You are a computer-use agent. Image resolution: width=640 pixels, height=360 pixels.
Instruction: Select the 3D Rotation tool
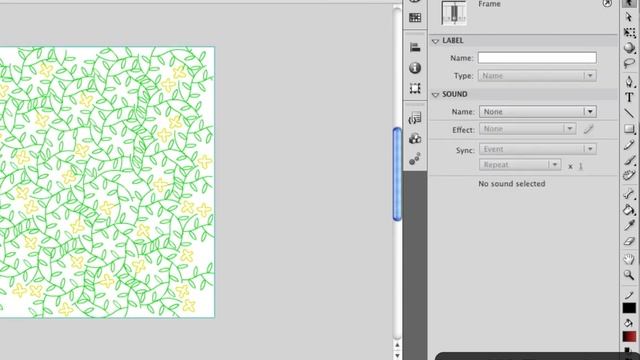[629, 48]
